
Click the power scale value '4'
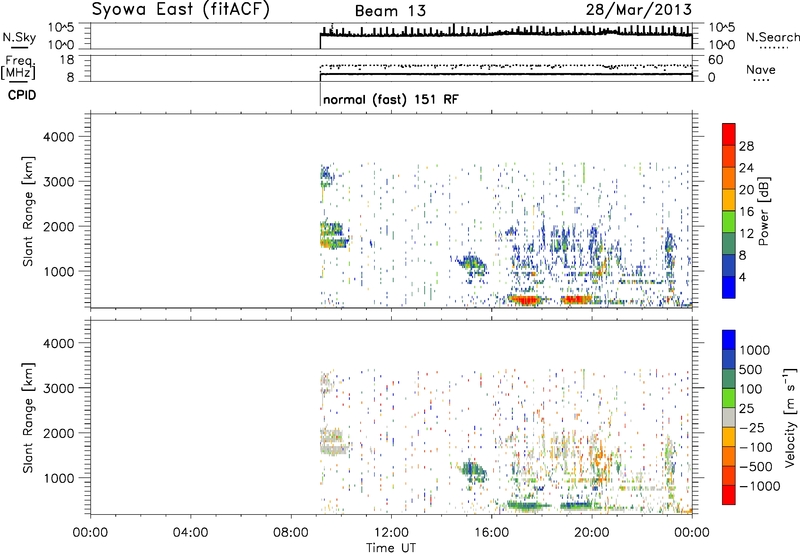point(742,277)
